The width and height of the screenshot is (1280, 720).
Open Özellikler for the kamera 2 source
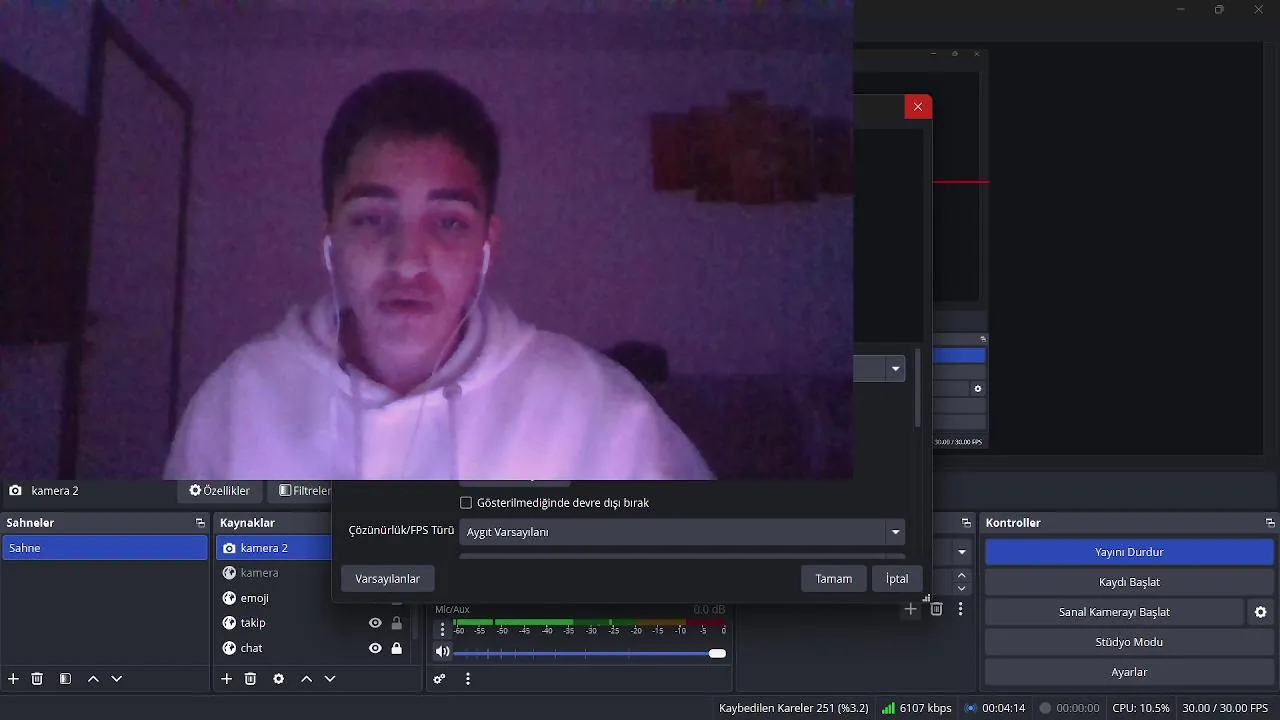pos(220,491)
